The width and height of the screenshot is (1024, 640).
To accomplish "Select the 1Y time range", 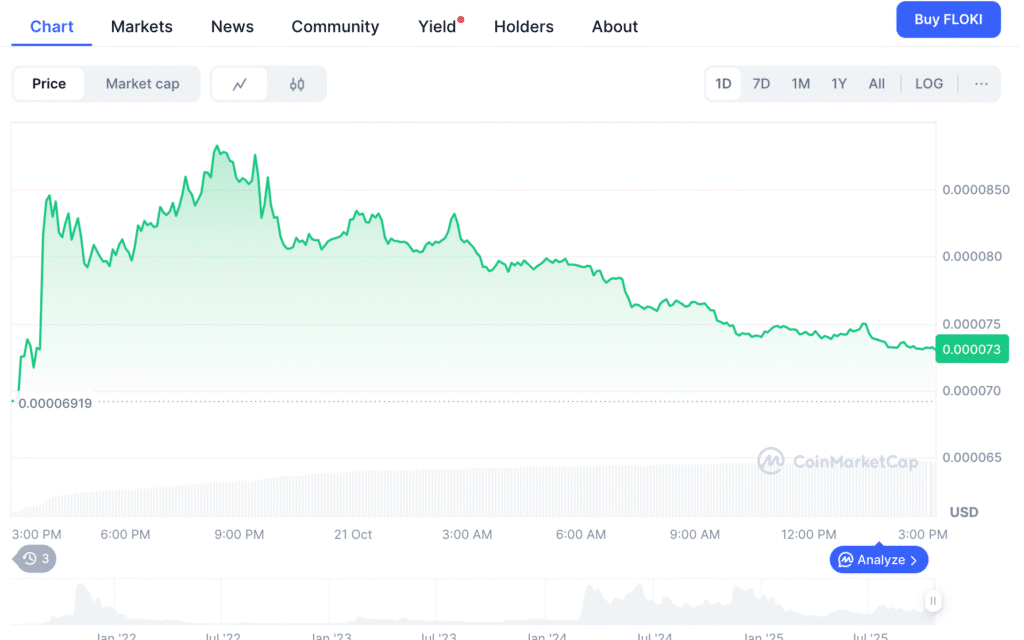I will click(839, 84).
